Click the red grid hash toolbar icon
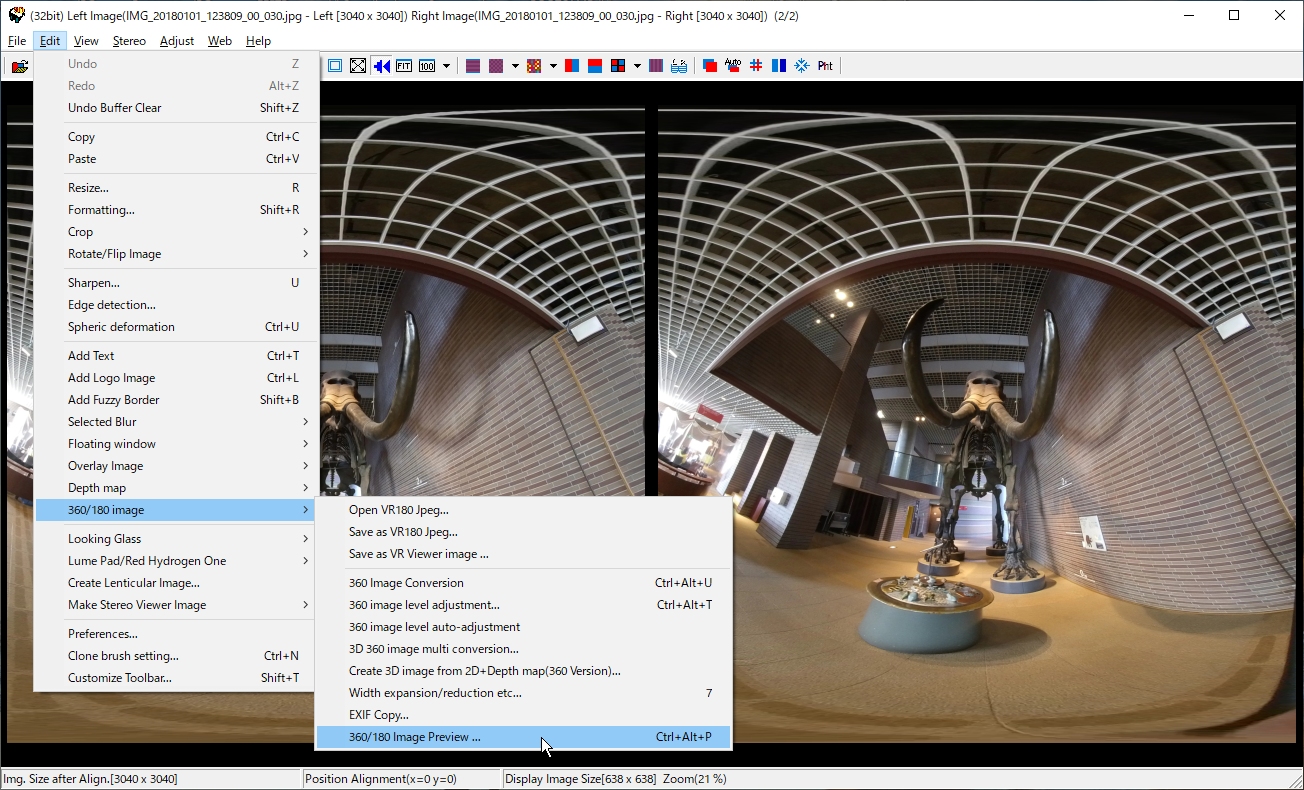 pyautogui.click(x=756, y=66)
